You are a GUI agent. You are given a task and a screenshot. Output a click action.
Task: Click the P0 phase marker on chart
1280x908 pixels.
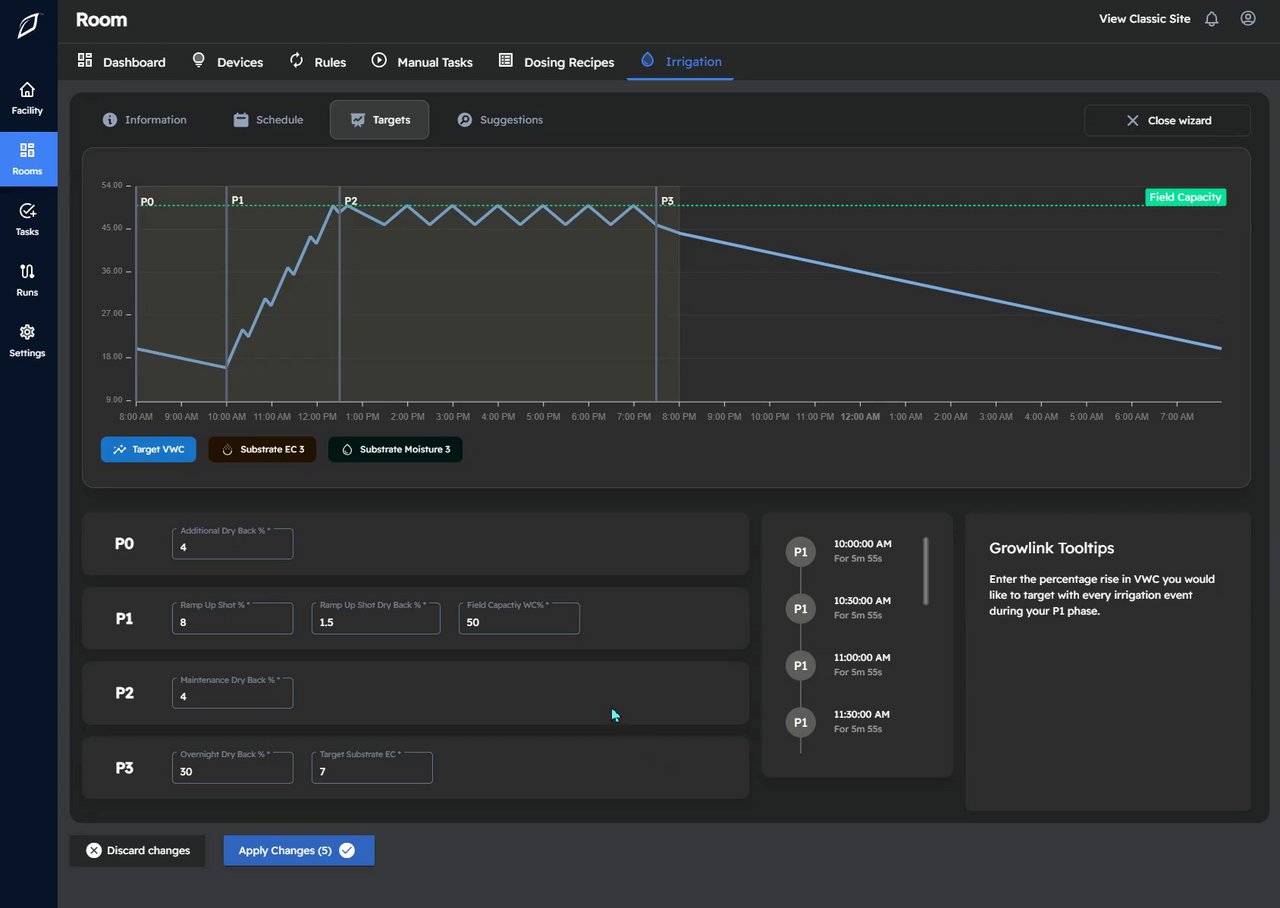(147, 202)
